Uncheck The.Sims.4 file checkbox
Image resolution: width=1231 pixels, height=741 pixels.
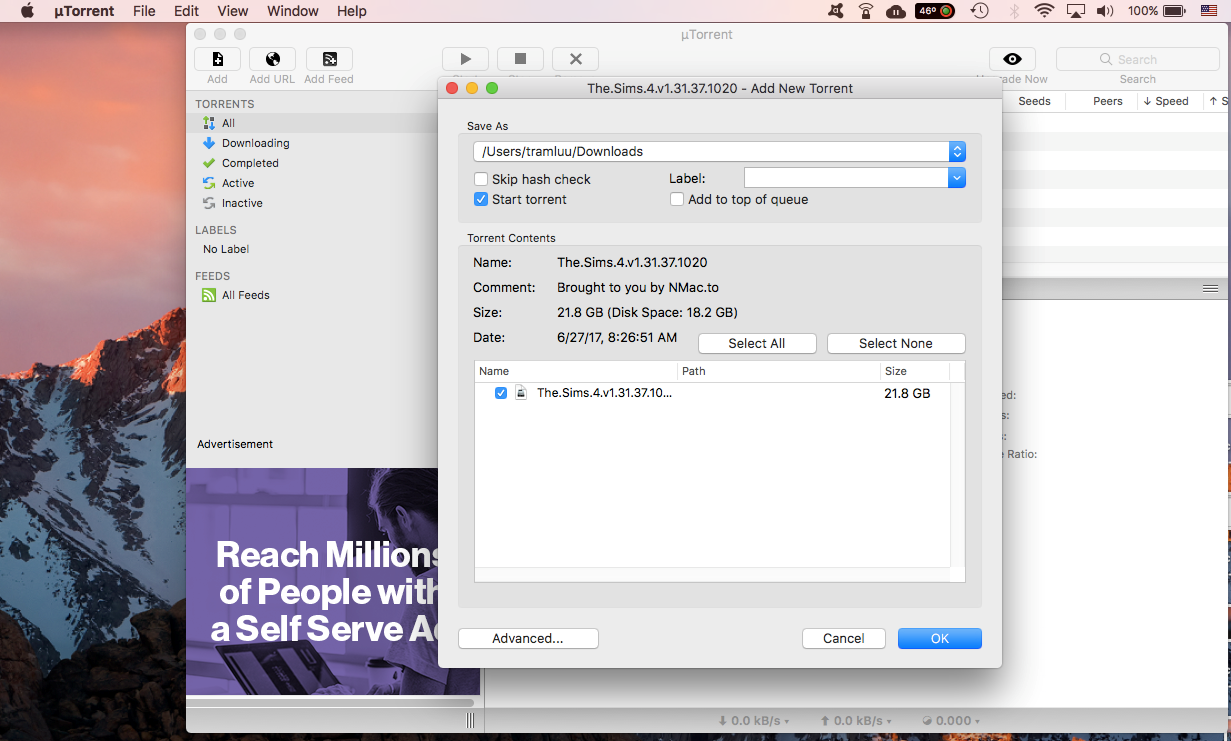pos(501,393)
